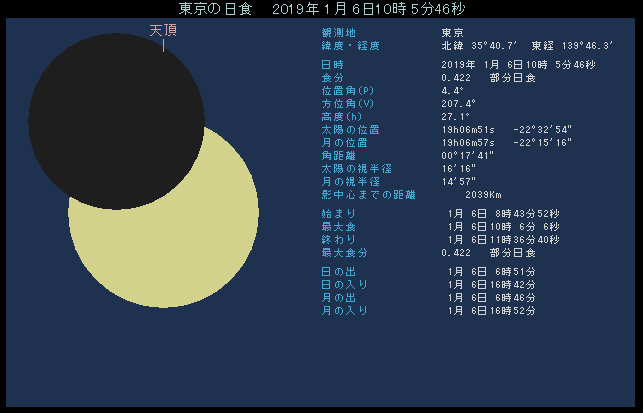Select the 観測地 label
This screenshot has width=643, height=413.
[x=338, y=32]
